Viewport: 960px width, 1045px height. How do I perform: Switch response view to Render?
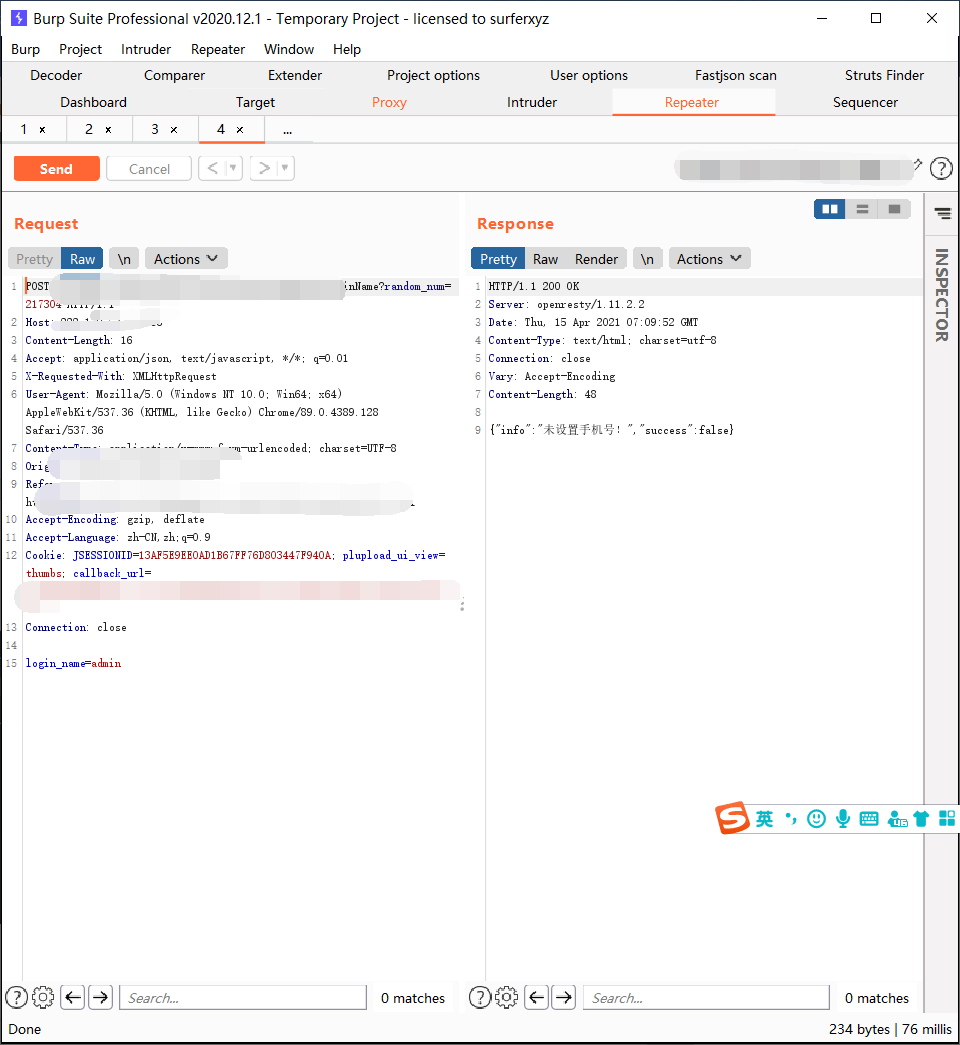596,259
